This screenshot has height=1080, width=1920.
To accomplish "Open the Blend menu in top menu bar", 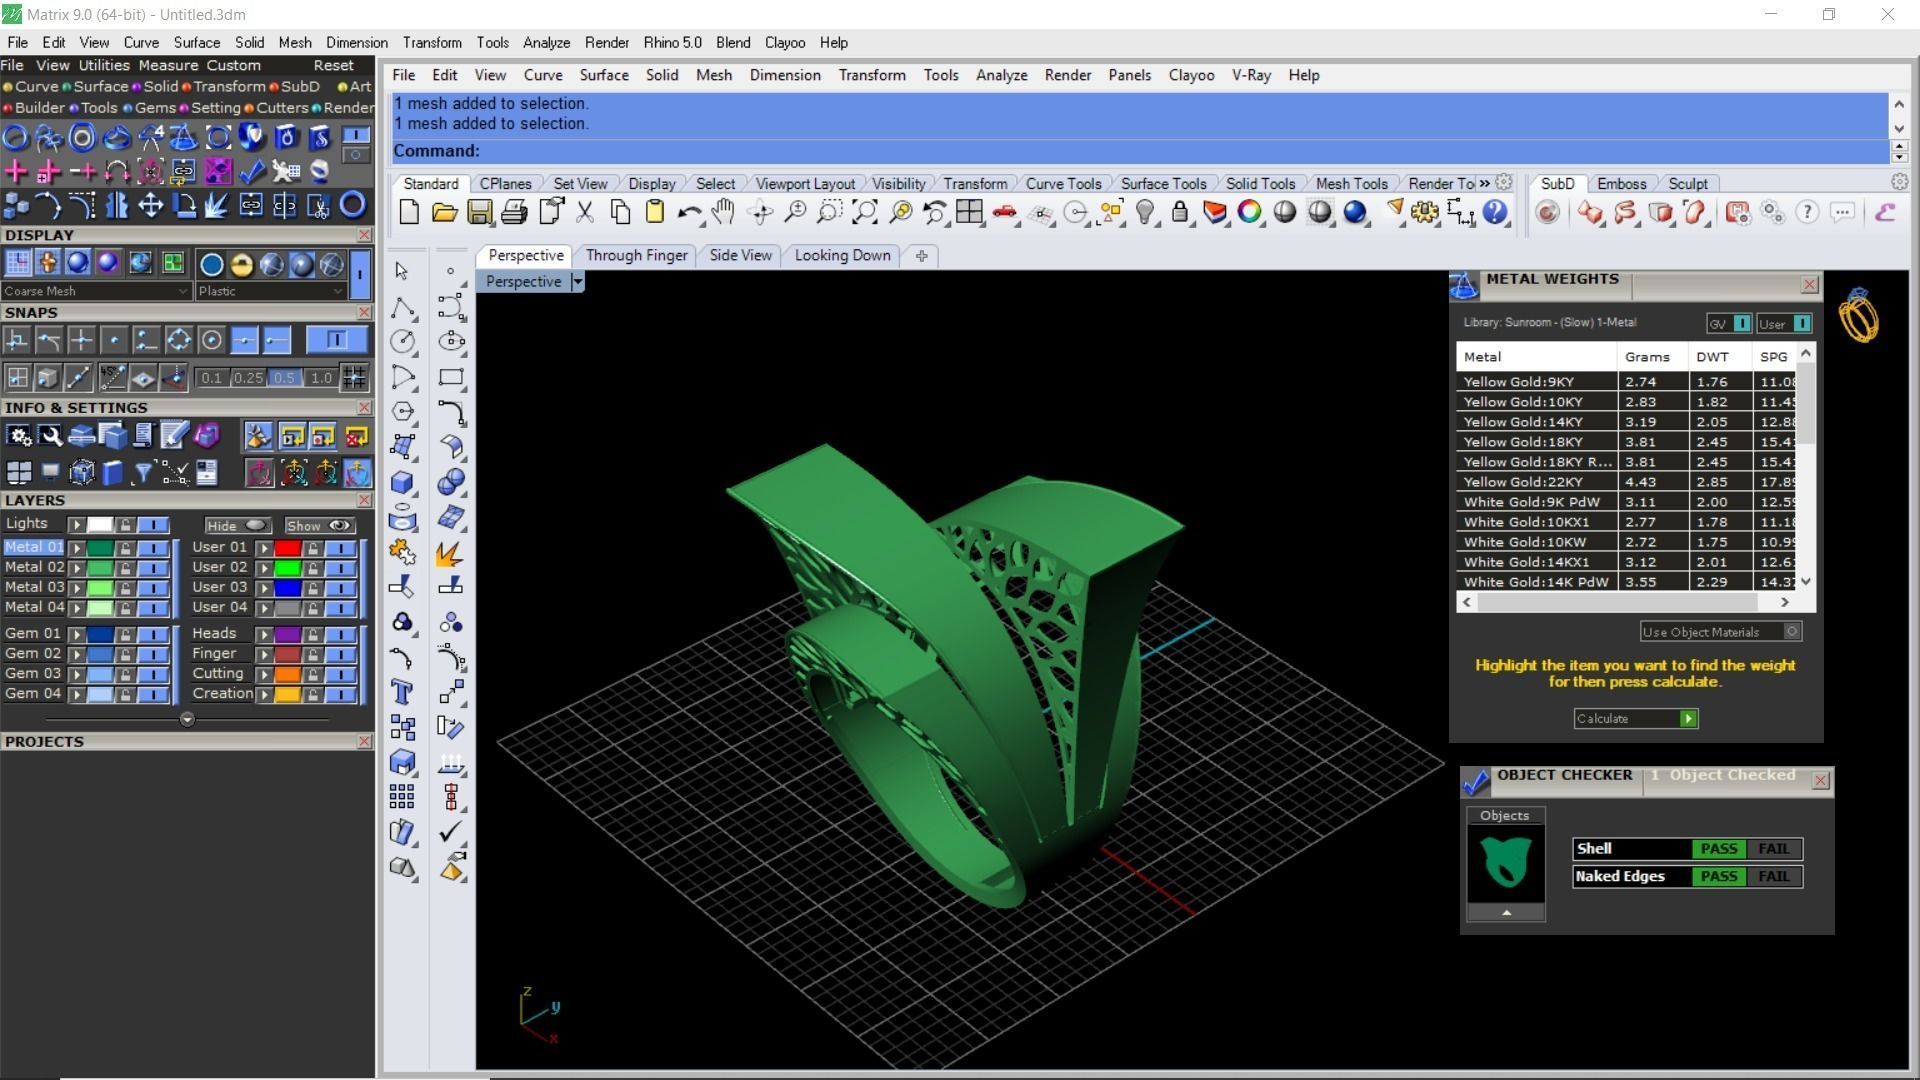I will (733, 43).
